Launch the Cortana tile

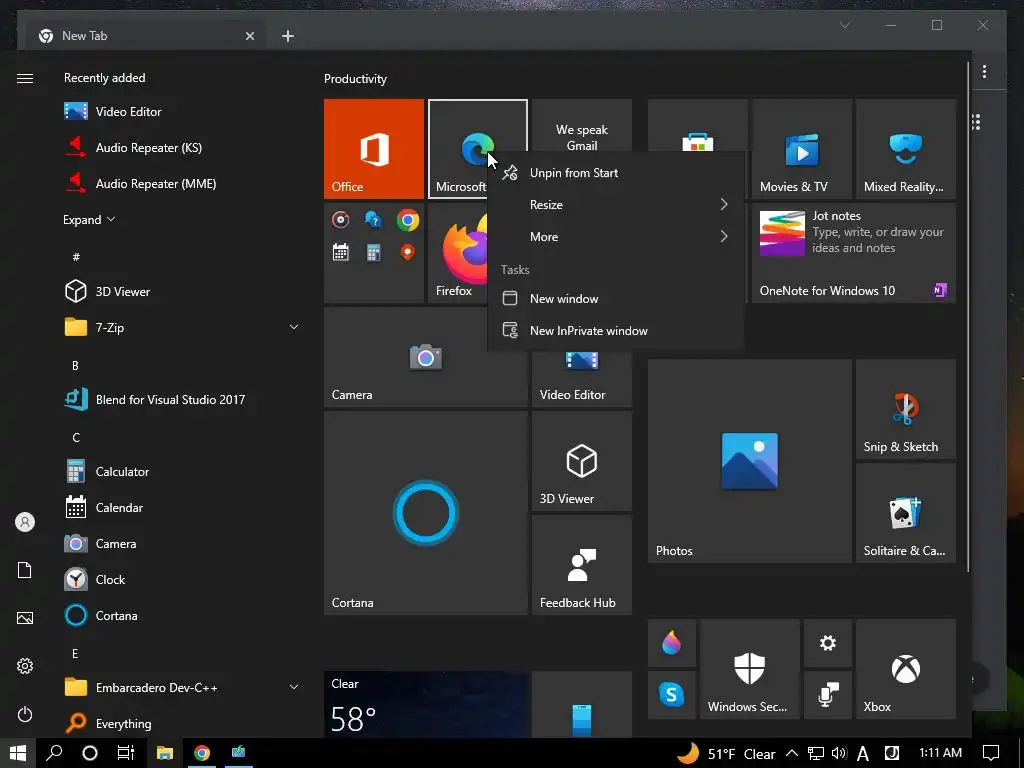(425, 513)
